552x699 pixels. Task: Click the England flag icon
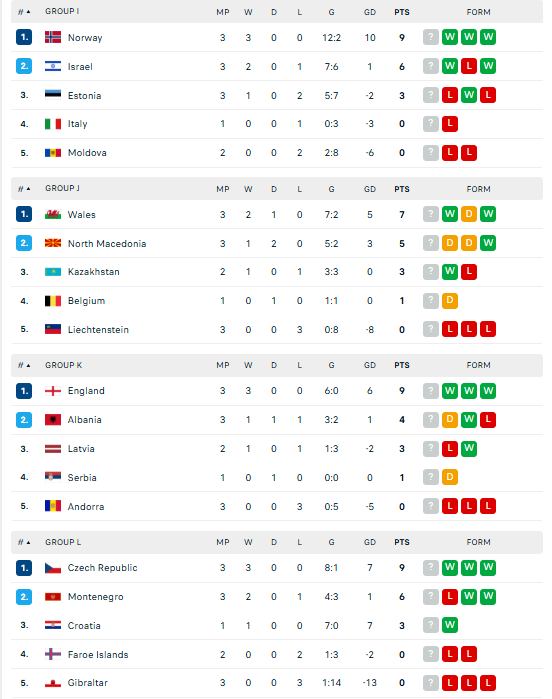53,391
